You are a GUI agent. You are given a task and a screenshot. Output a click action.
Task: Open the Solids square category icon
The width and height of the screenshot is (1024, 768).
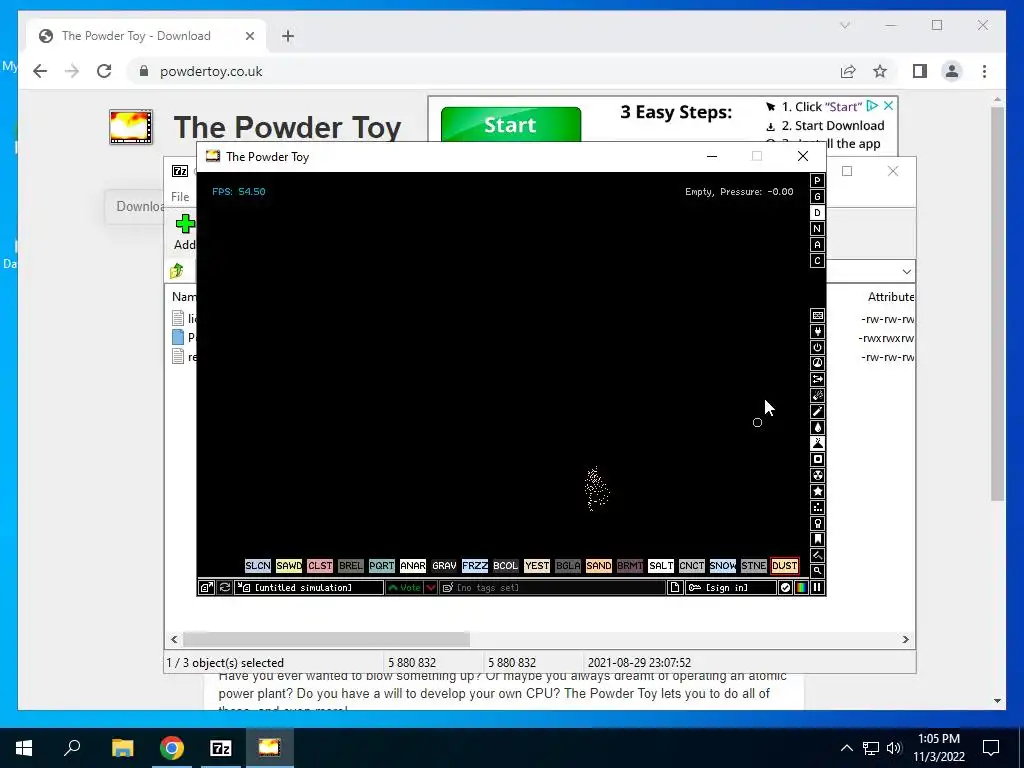[x=817, y=459]
